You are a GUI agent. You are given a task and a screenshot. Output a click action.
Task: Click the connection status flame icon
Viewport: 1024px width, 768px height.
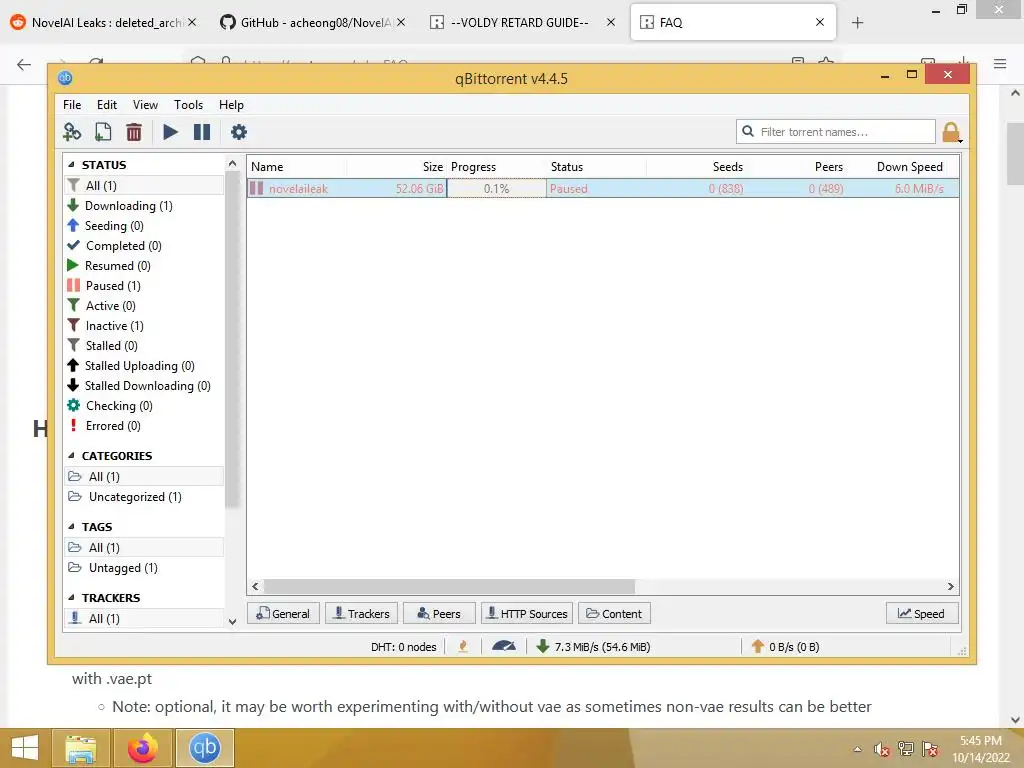pos(463,647)
